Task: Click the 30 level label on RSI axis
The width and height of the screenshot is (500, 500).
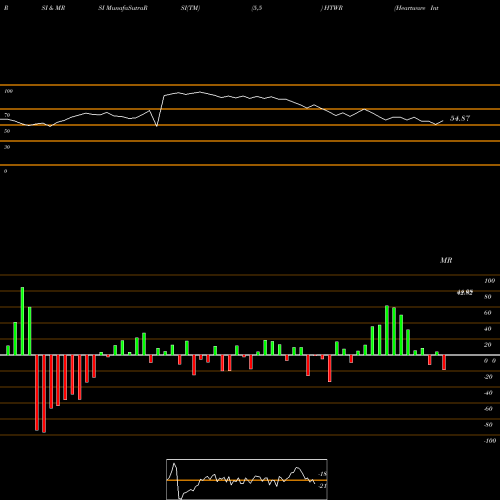Action: pyautogui.click(x=7, y=147)
